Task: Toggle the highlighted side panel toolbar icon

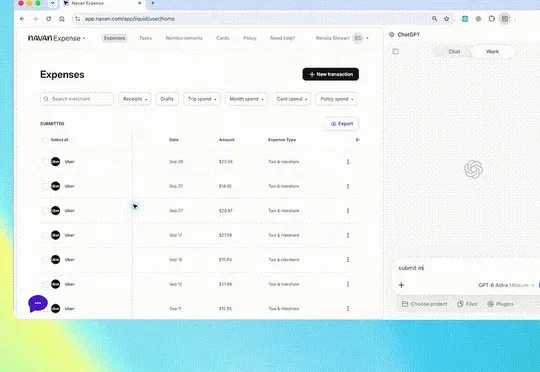Action: [505, 19]
